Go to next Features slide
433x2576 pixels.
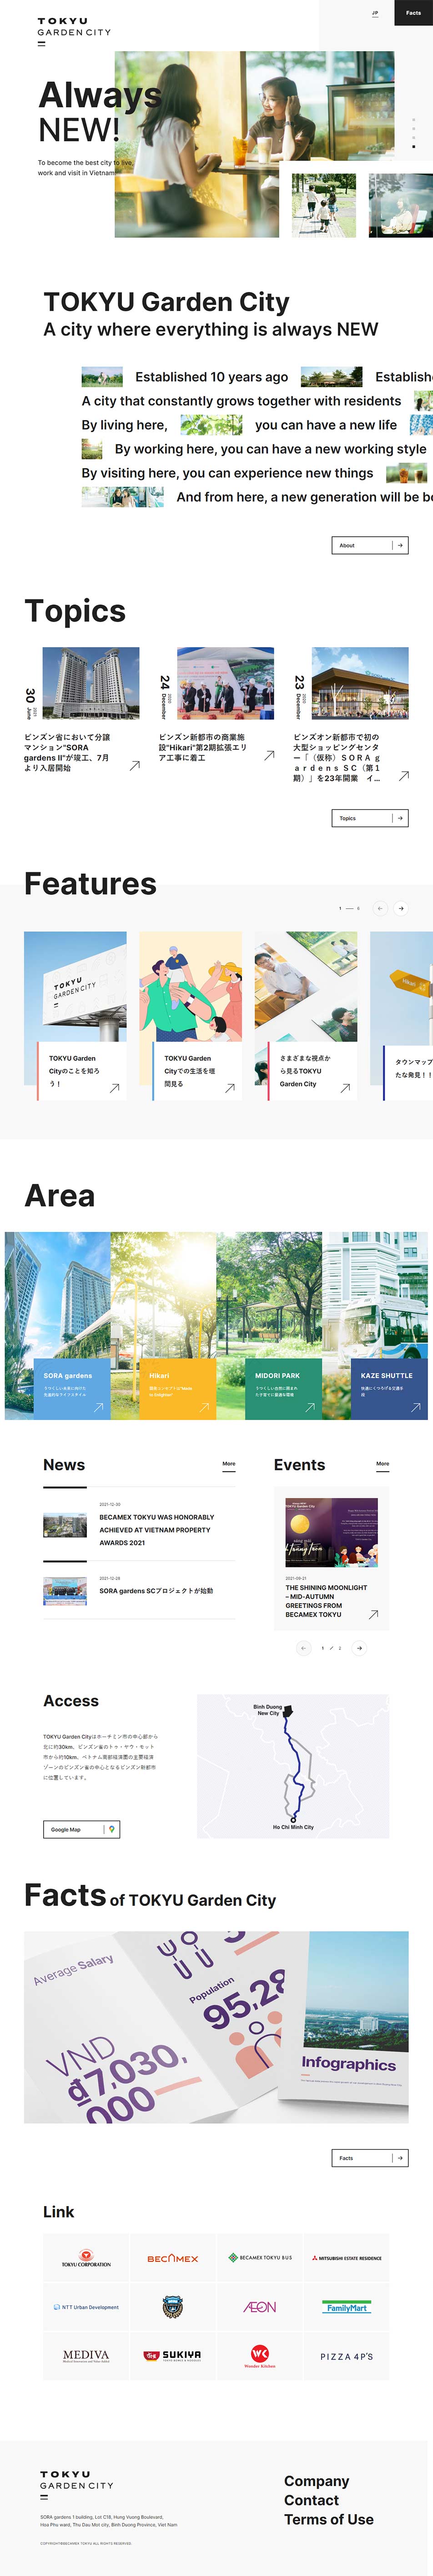[x=401, y=908]
